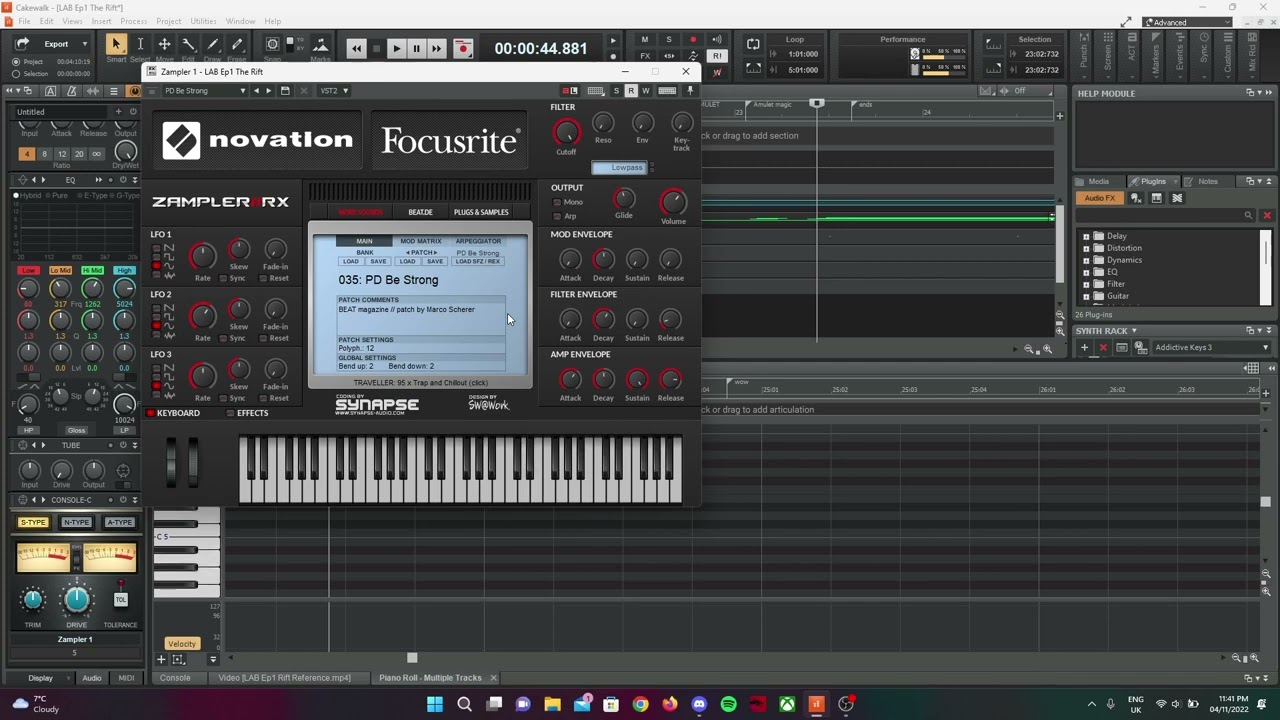Open the SYNTH RACK header dropdown

click(1134, 331)
